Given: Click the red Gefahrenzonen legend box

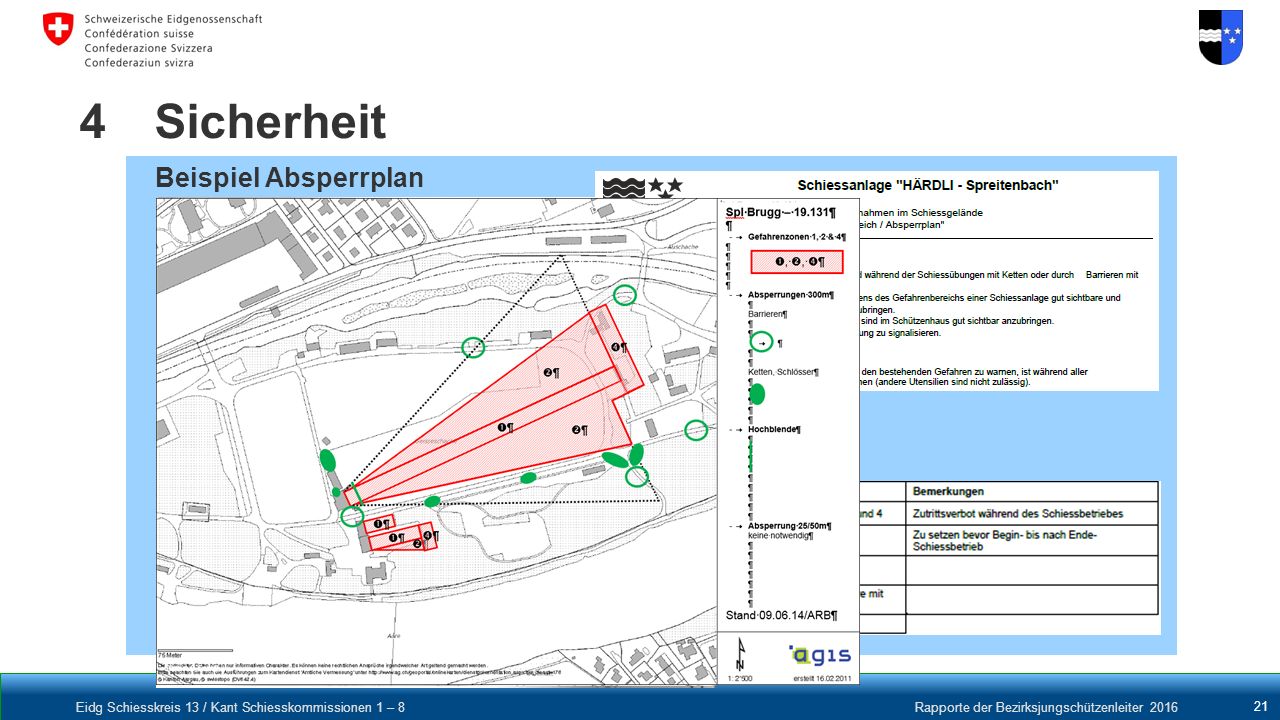Looking at the screenshot, I should (797, 262).
